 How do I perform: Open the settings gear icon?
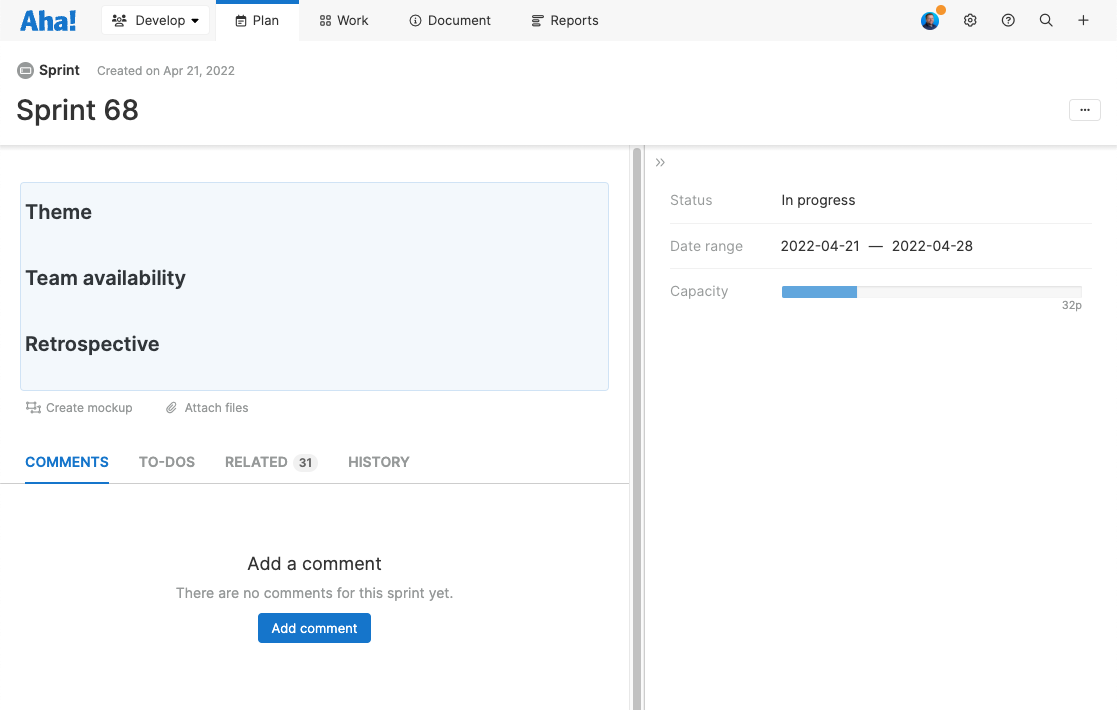(969, 20)
